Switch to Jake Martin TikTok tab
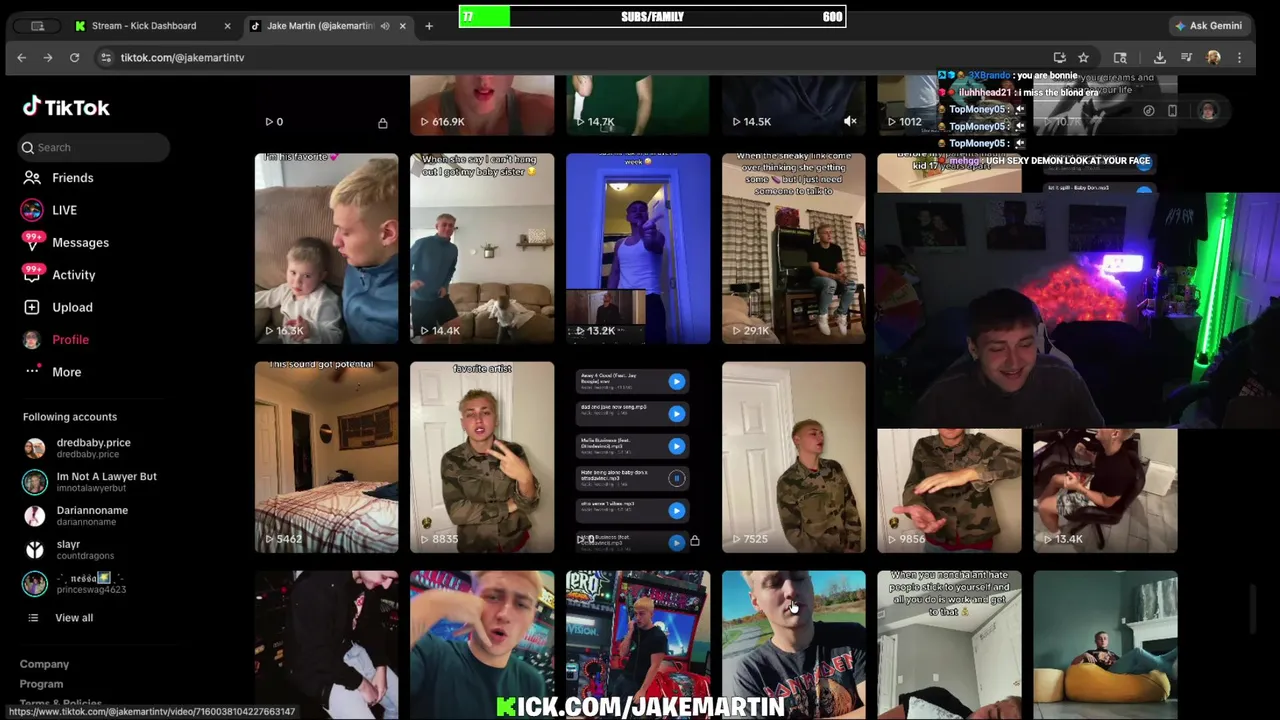Image resolution: width=1280 pixels, height=720 pixels. point(328,26)
